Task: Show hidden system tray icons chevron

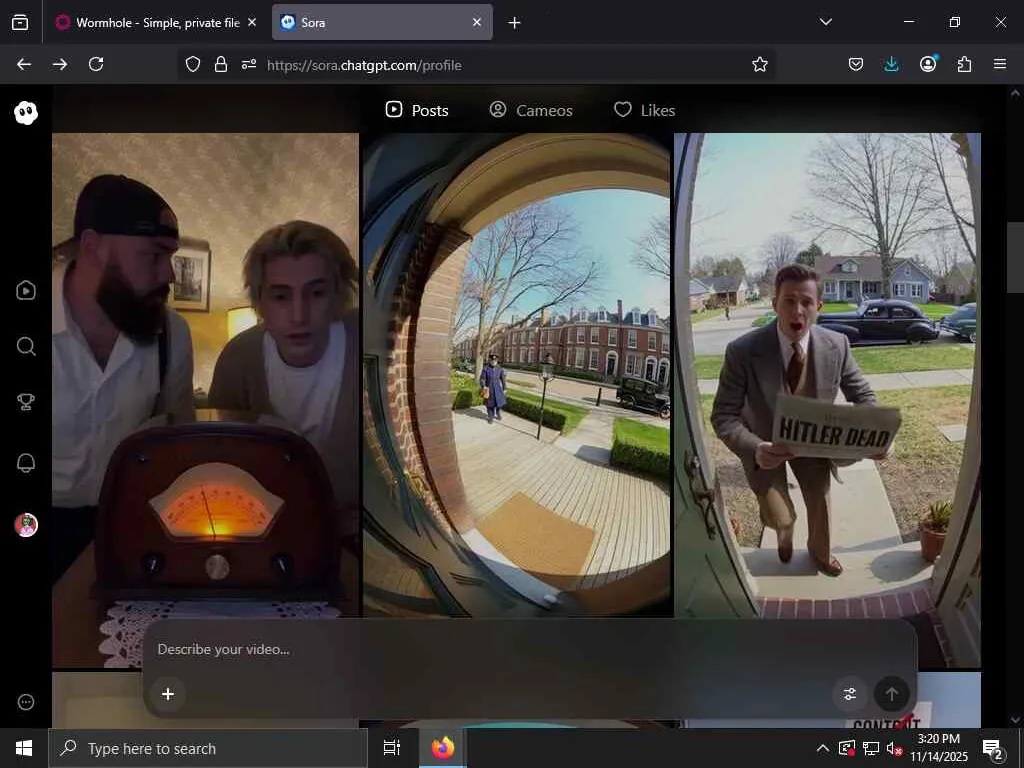Action: pos(822,748)
